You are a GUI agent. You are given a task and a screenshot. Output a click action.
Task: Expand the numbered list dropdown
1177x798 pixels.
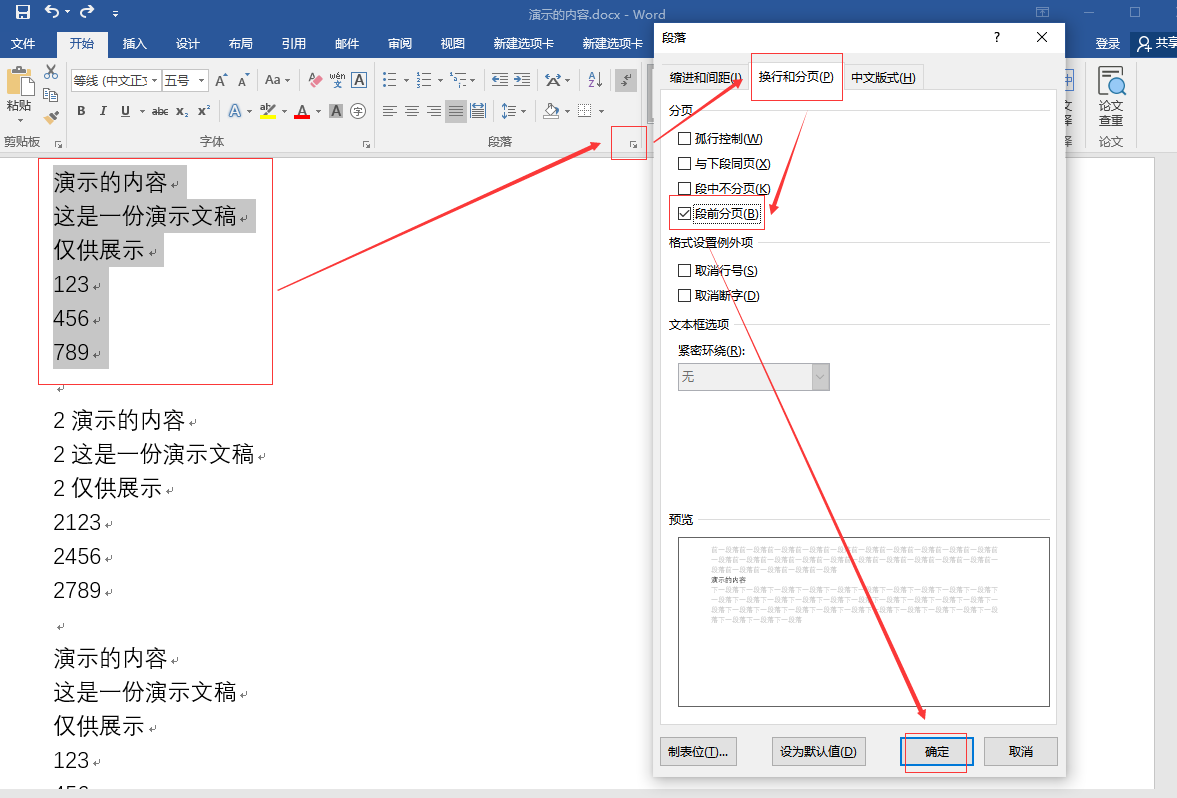point(440,80)
